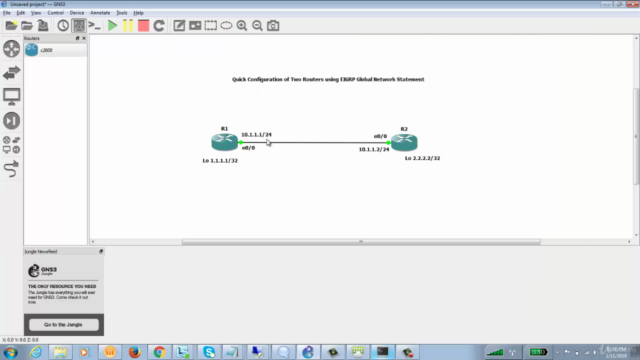Toggle show interface labels button

click(x=79, y=26)
